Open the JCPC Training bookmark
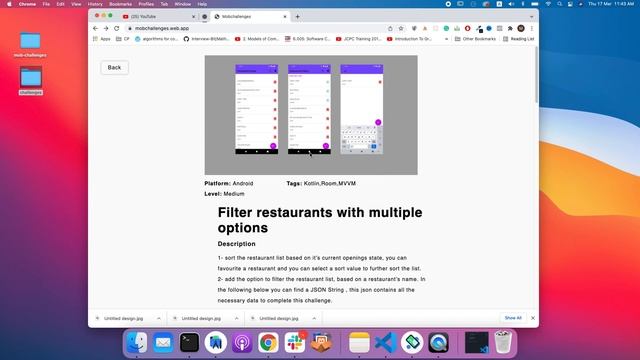Image resolution: width=640 pixels, height=360 pixels. click(358, 39)
